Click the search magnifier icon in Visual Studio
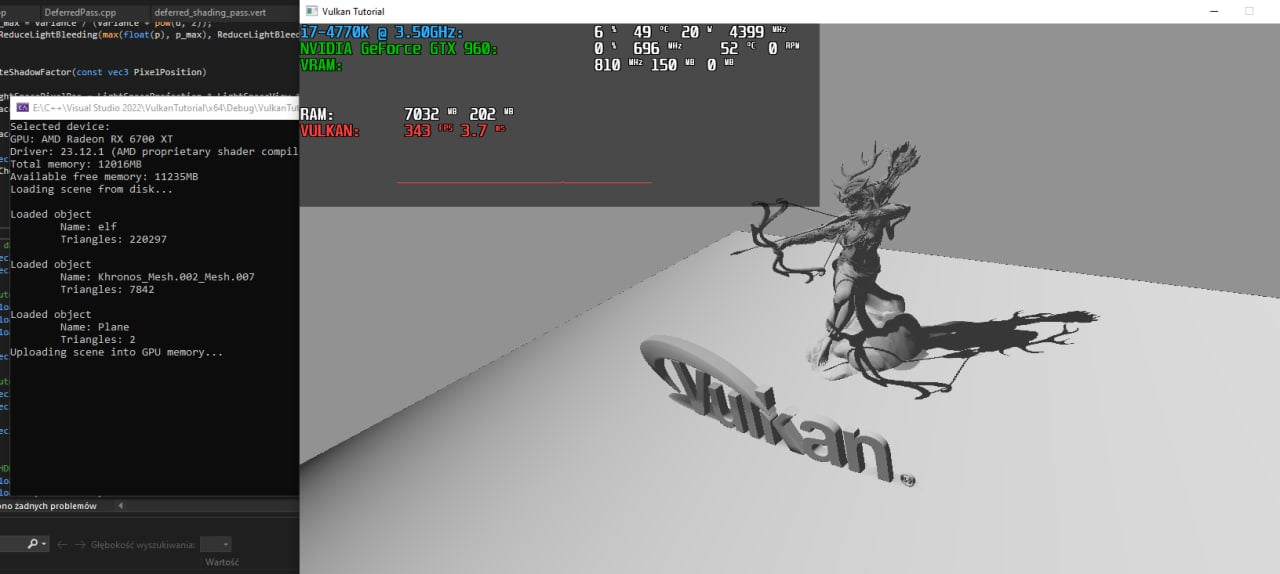Image resolution: width=1280 pixels, height=574 pixels. [33, 544]
